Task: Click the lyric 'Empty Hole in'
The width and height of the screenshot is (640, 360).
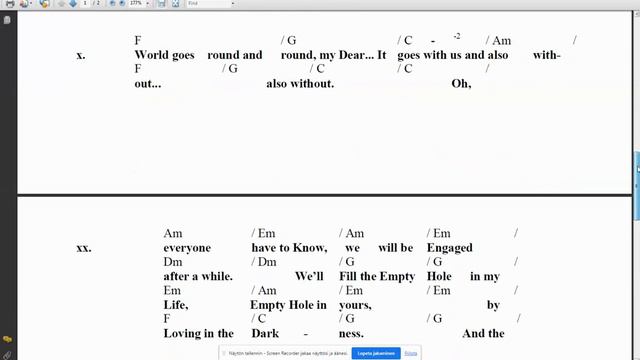Action: pos(288,305)
